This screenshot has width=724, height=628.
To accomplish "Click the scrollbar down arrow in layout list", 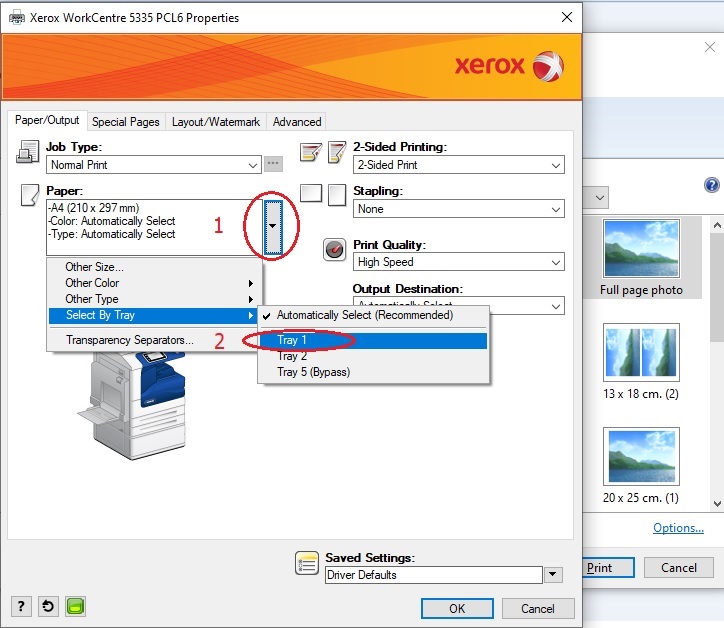I will point(717,503).
